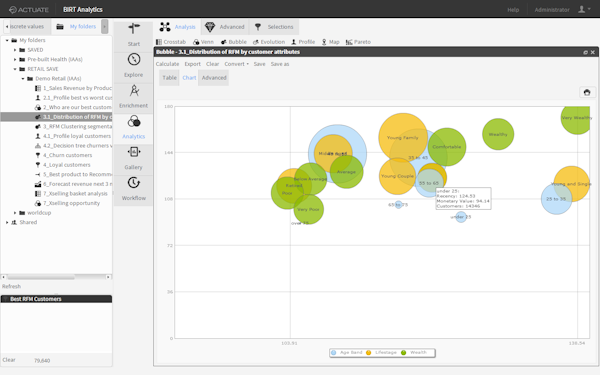The height and width of the screenshot is (375, 600).
Task: Select the Pareto analysis tool
Action: point(358,42)
